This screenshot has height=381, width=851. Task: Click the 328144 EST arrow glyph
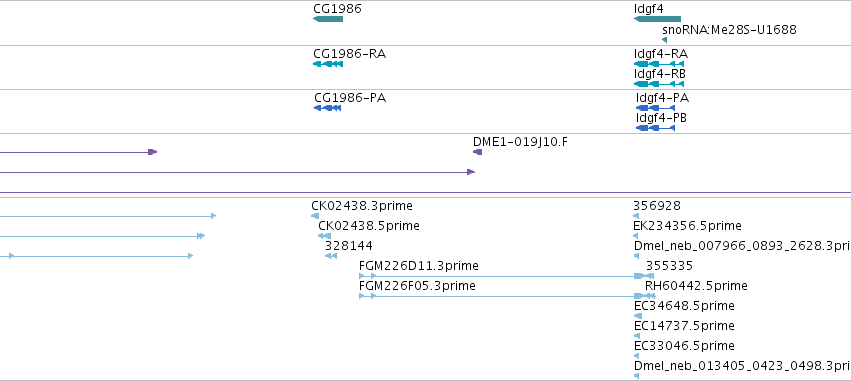coord(331,256)
